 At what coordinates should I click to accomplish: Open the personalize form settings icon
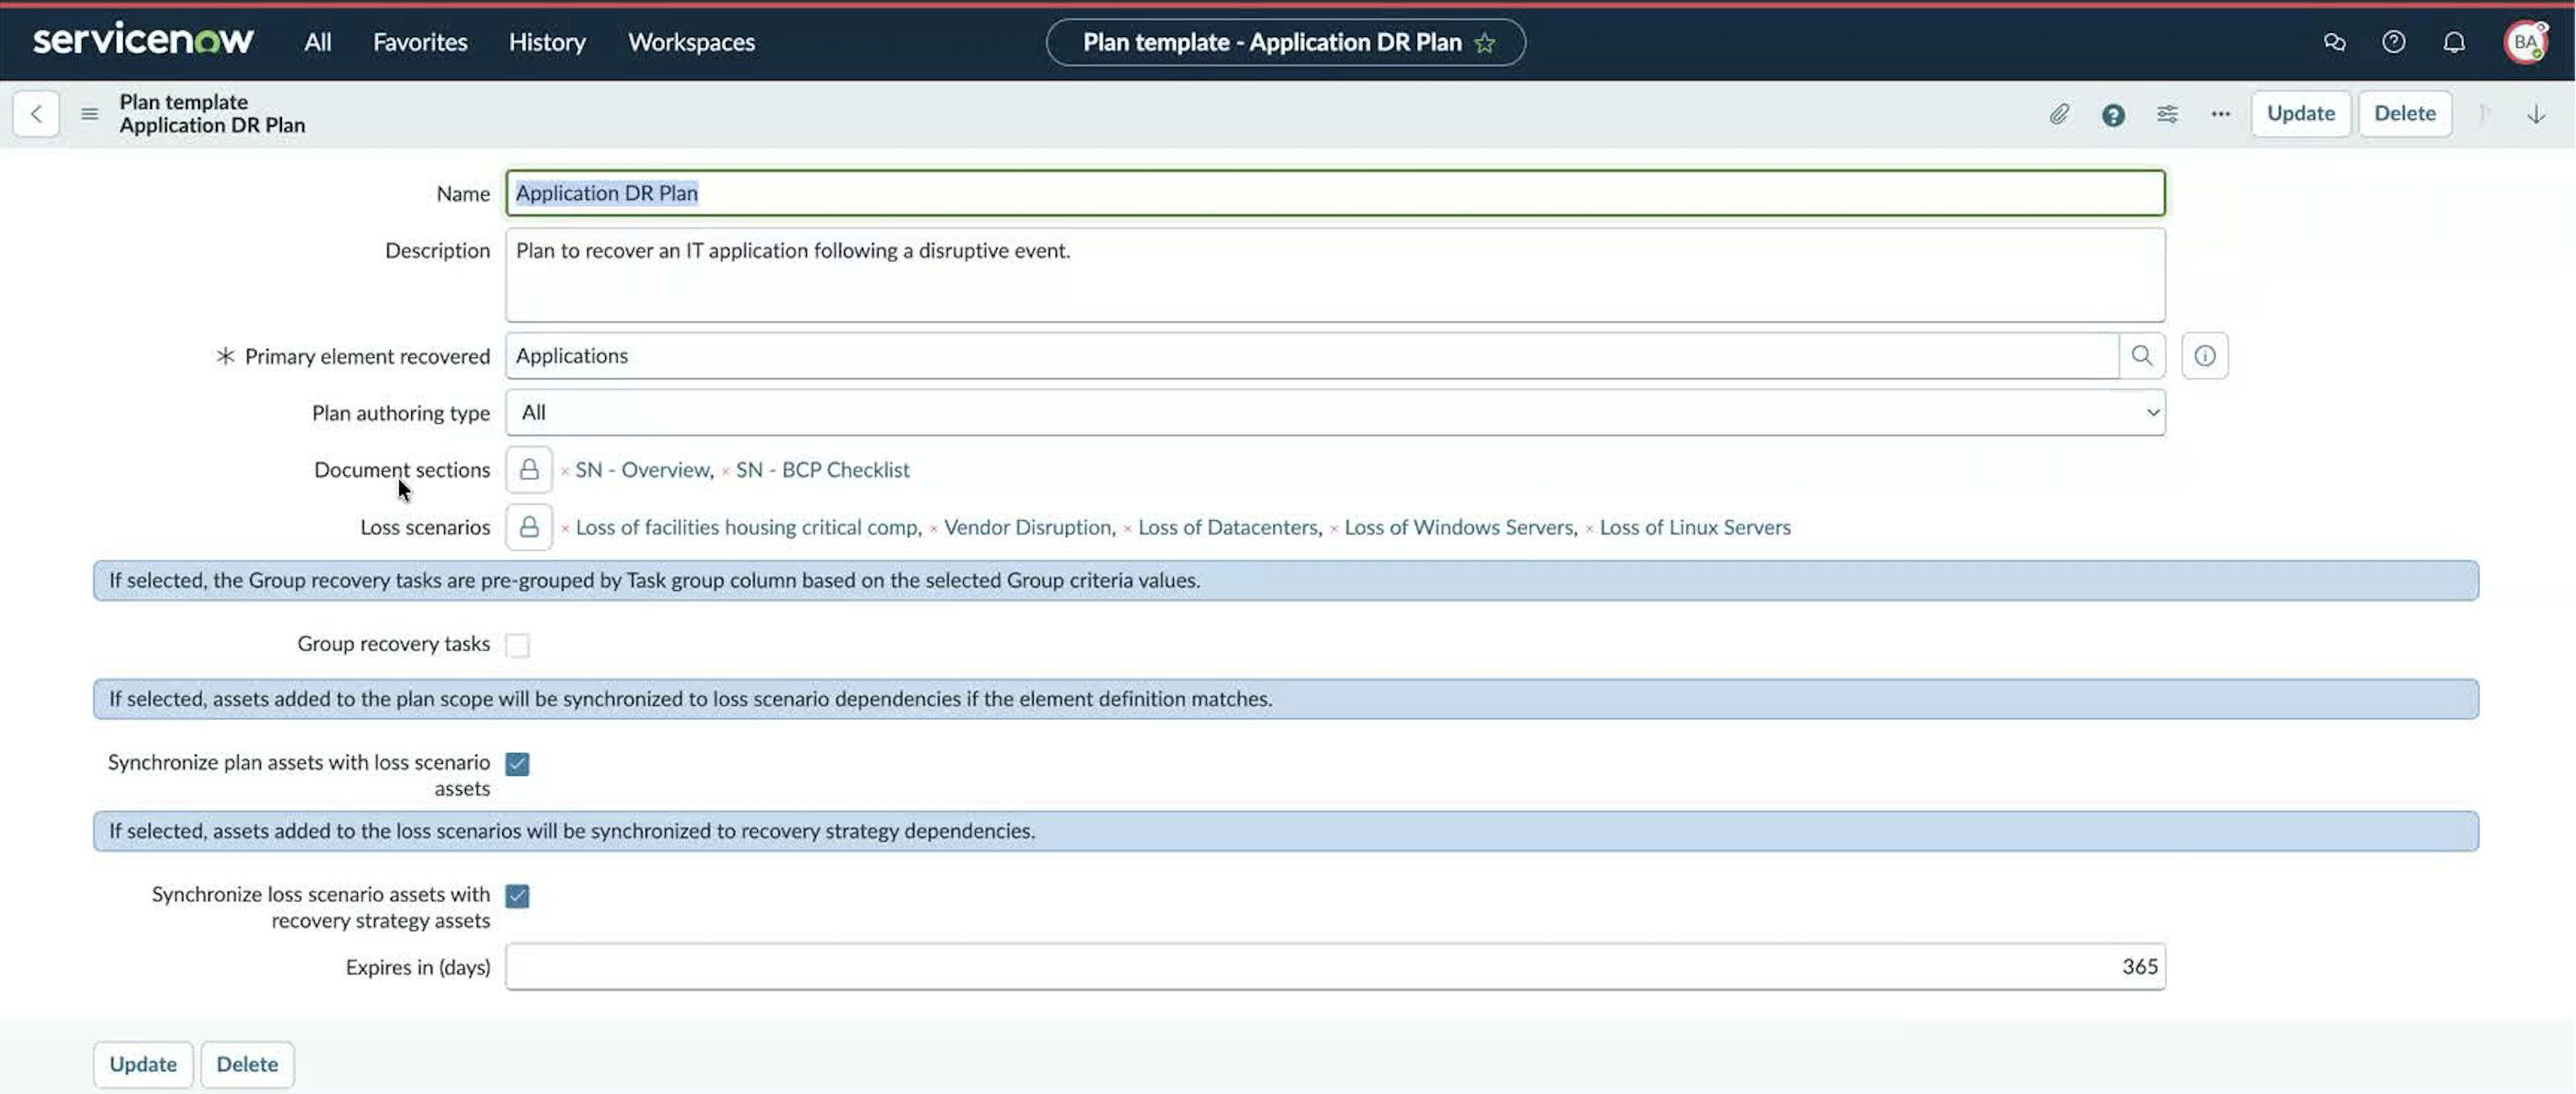point(2167,114)
